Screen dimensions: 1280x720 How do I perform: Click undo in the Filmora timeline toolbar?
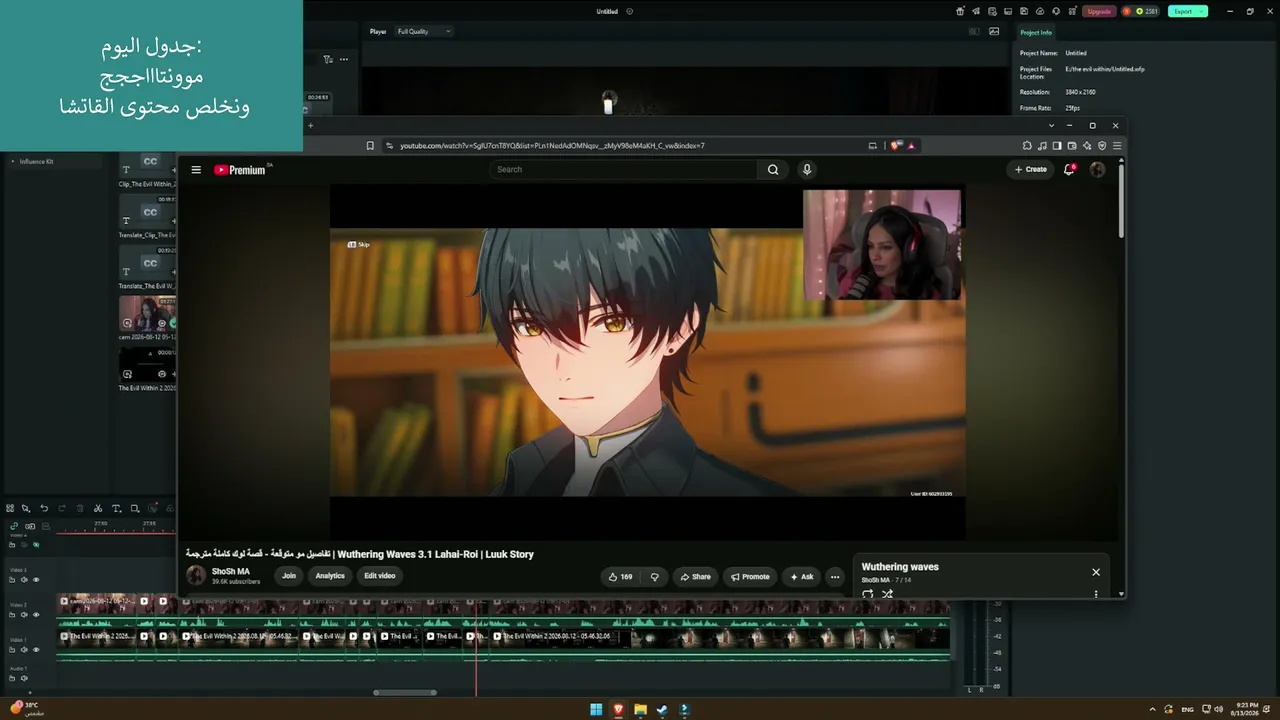(44, 509)
